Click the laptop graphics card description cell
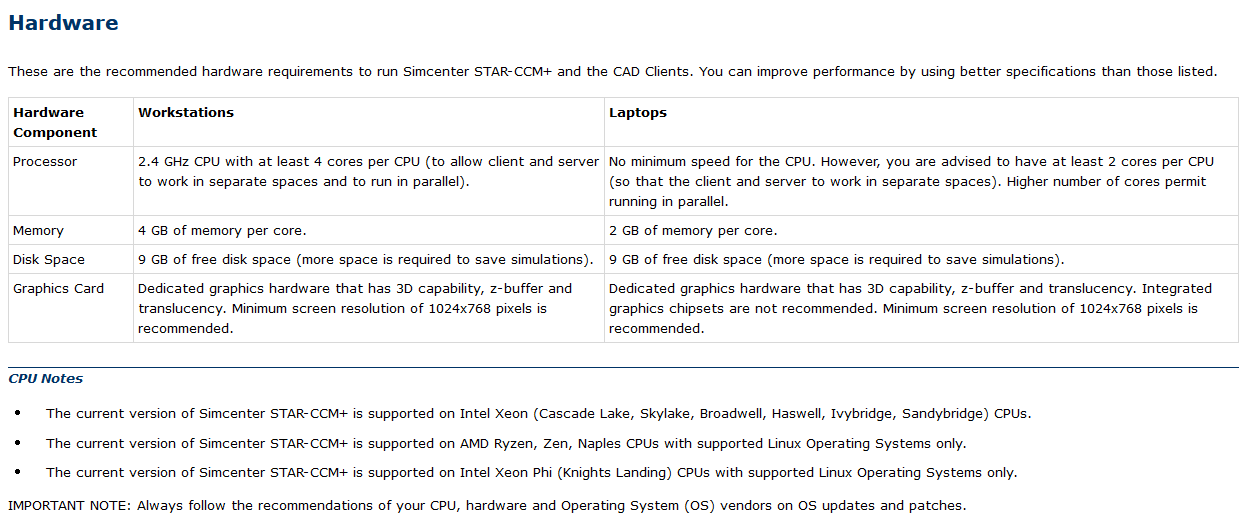The width and height of the screenshot is (1254, 526). click(x=910, y=308)
